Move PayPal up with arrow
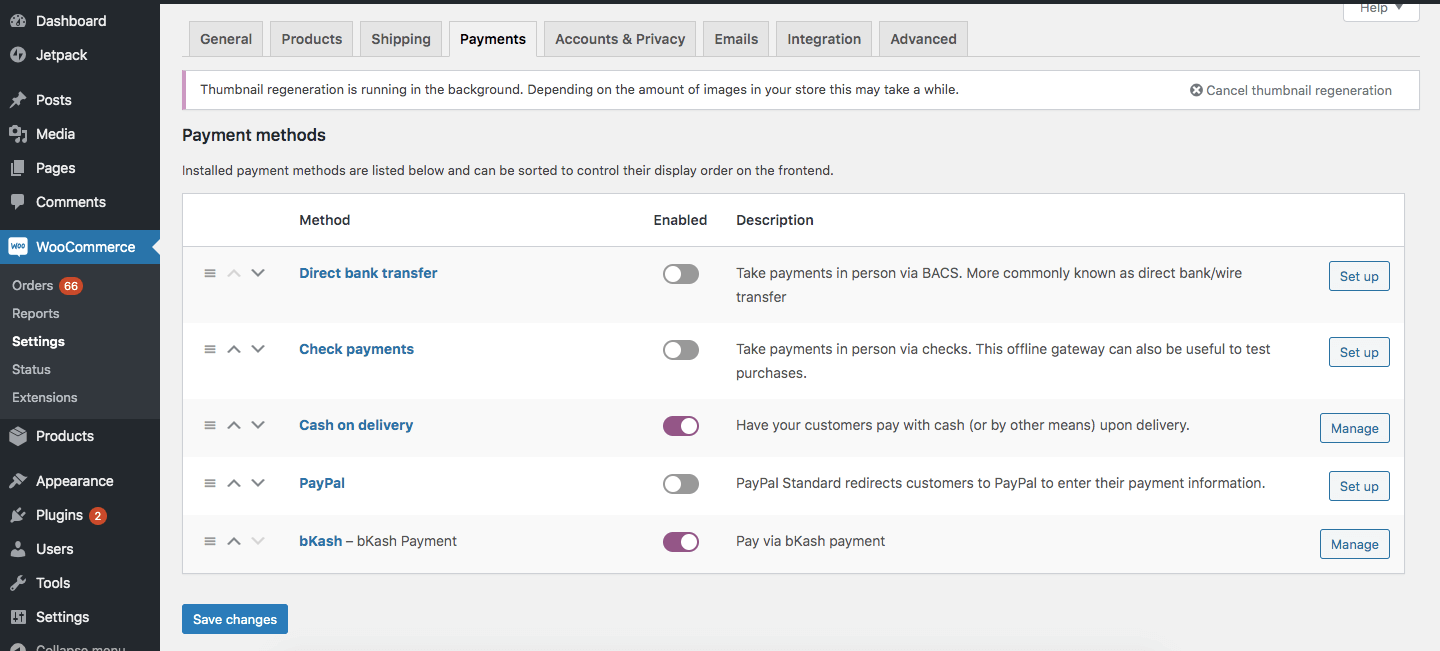 234,483
